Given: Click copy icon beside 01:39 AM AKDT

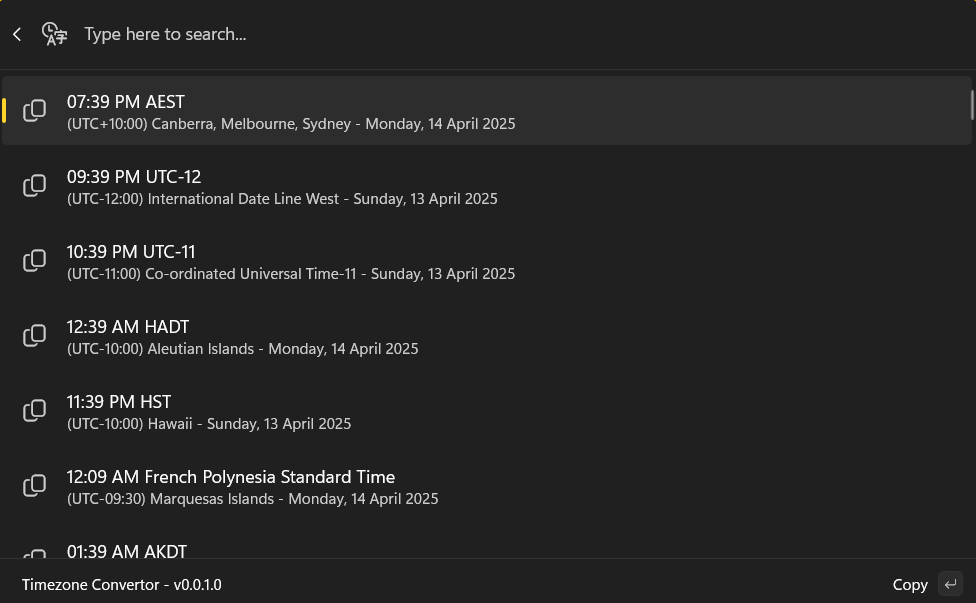Looking at the screenshot, I should tap(35, 553).
